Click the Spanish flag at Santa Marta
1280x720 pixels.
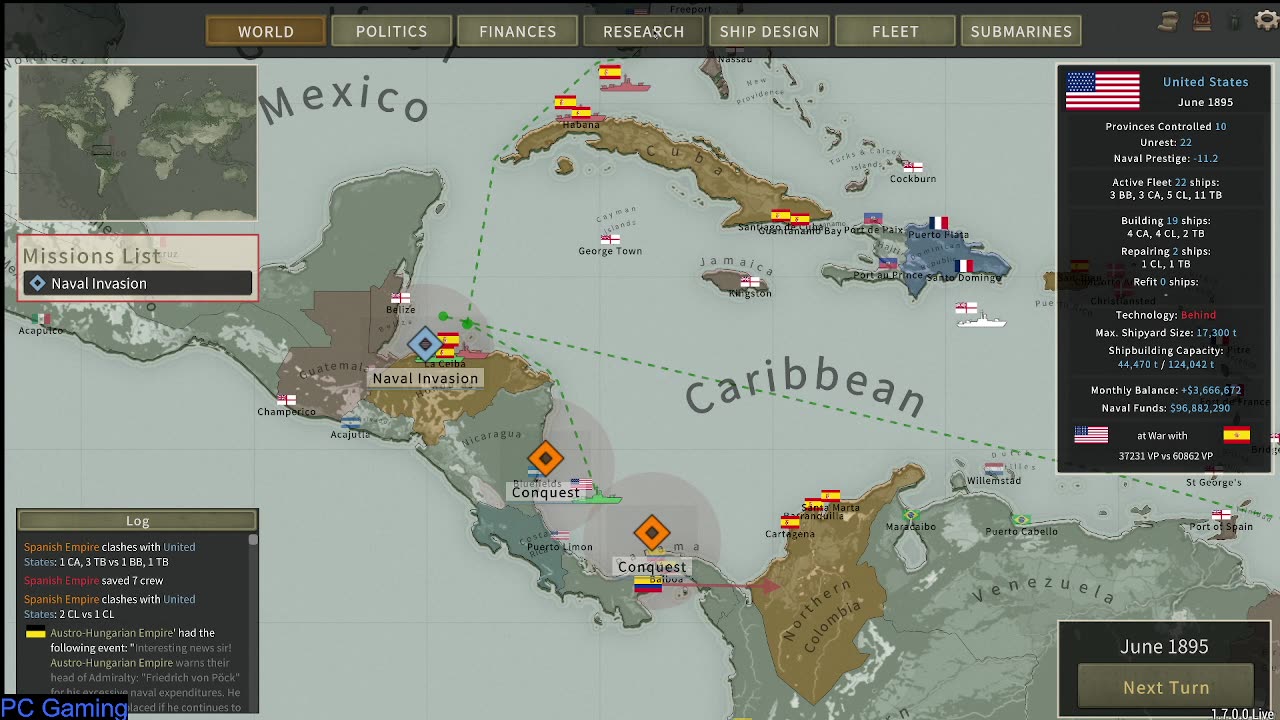tap(830, 496)
